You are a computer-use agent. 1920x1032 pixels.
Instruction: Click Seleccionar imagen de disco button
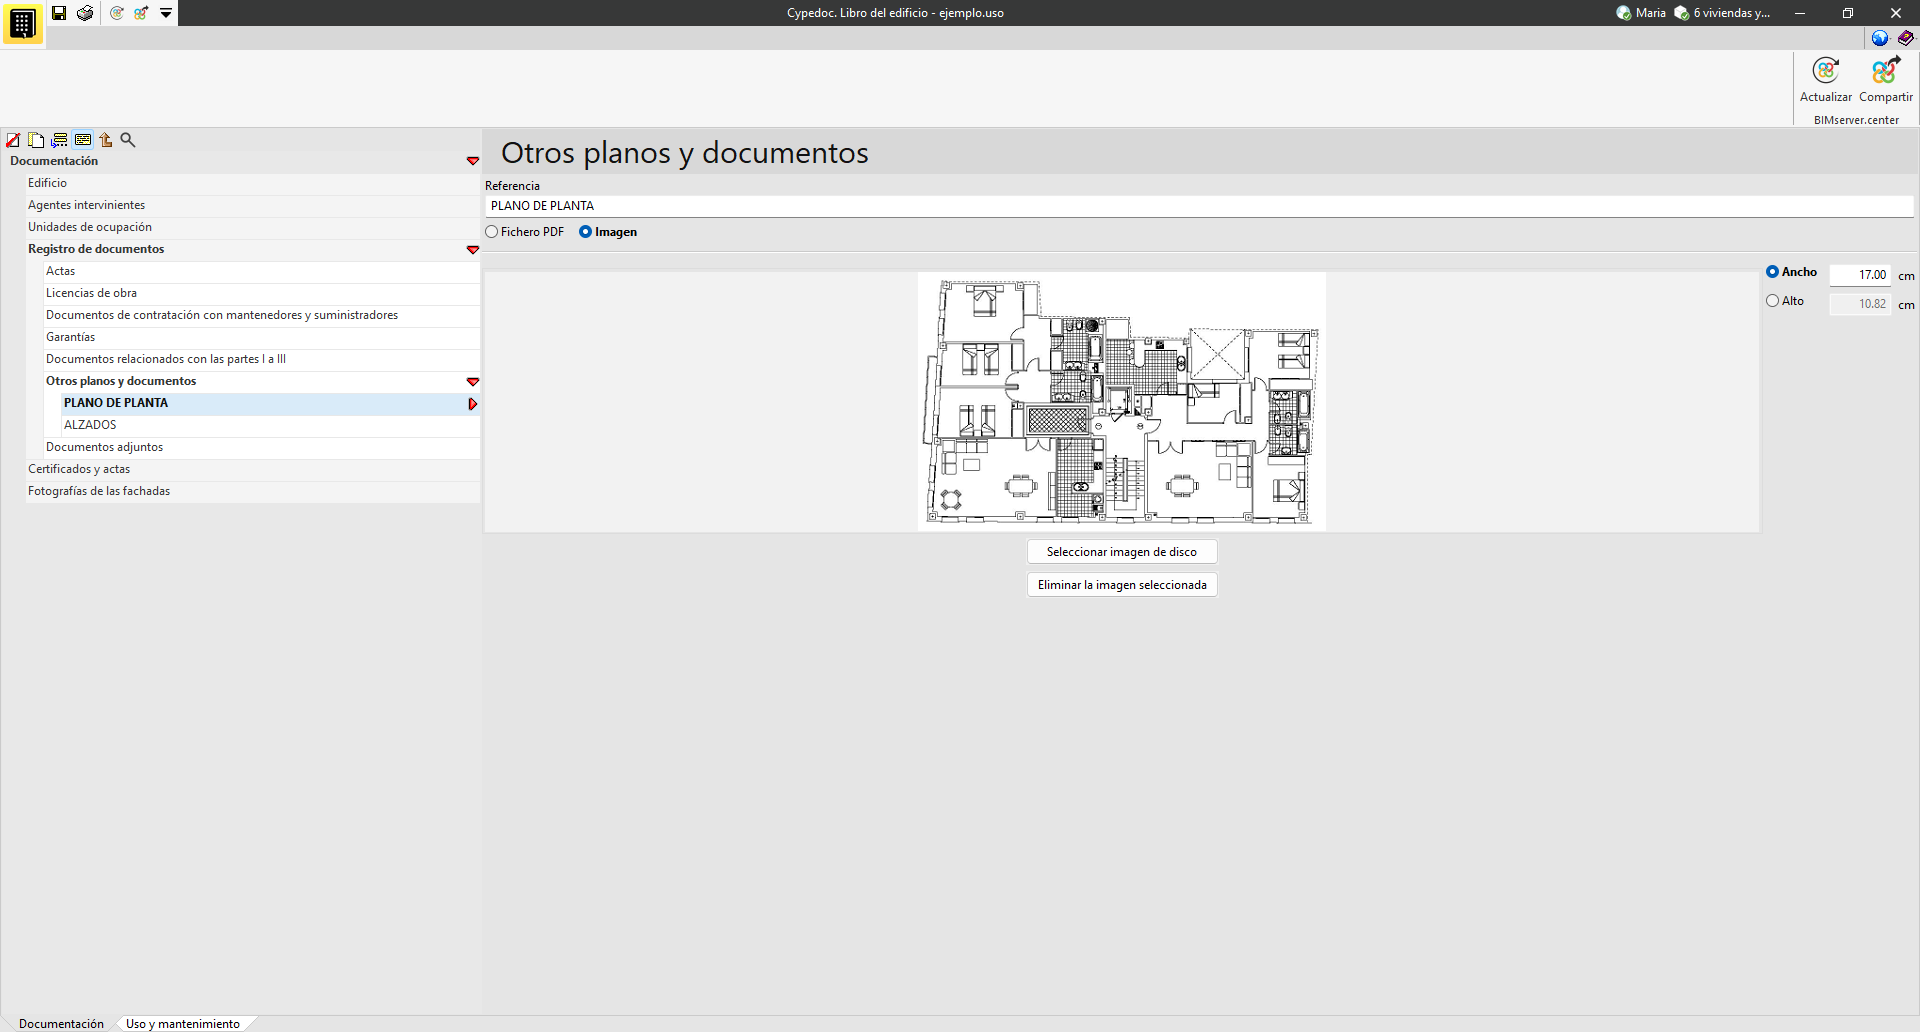tap(1122, 552)
